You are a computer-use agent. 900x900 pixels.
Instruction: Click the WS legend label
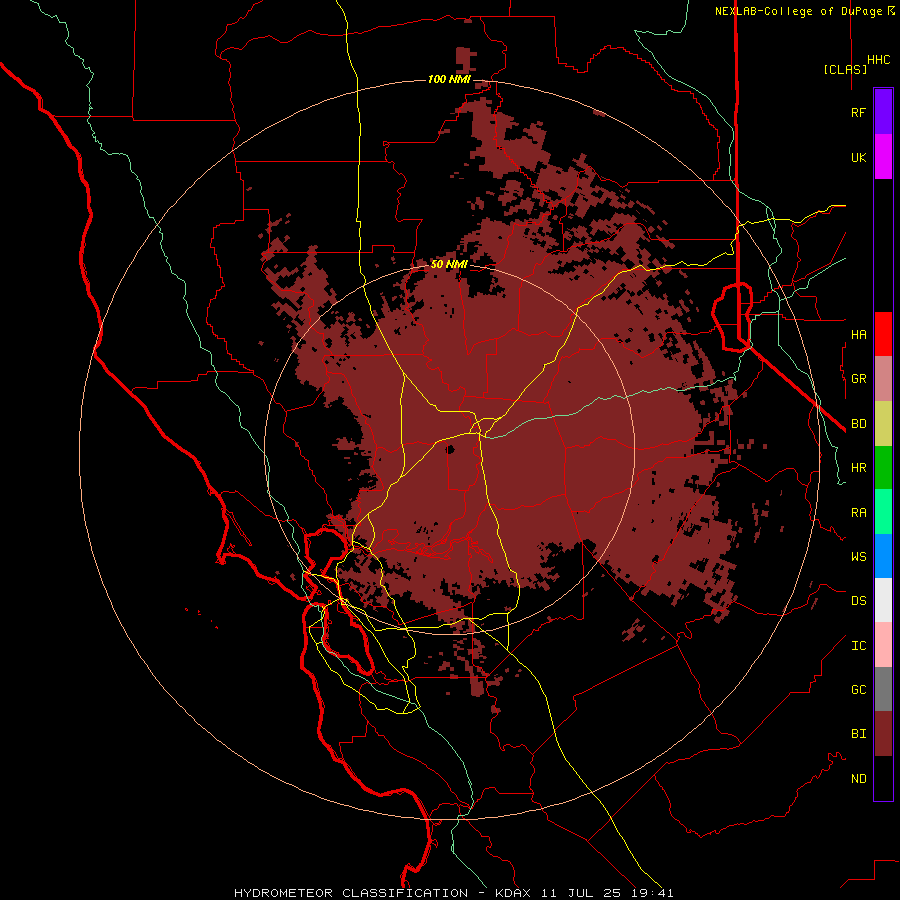(859, 557)
